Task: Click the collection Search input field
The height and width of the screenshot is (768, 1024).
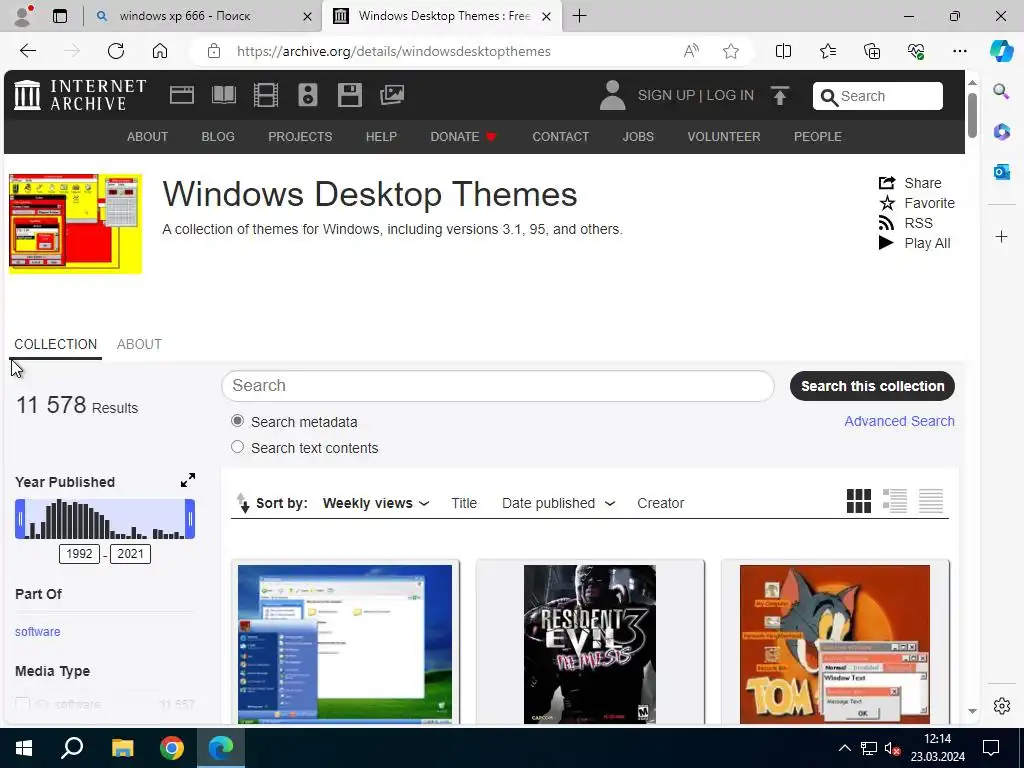Action: tap(498, 385)
